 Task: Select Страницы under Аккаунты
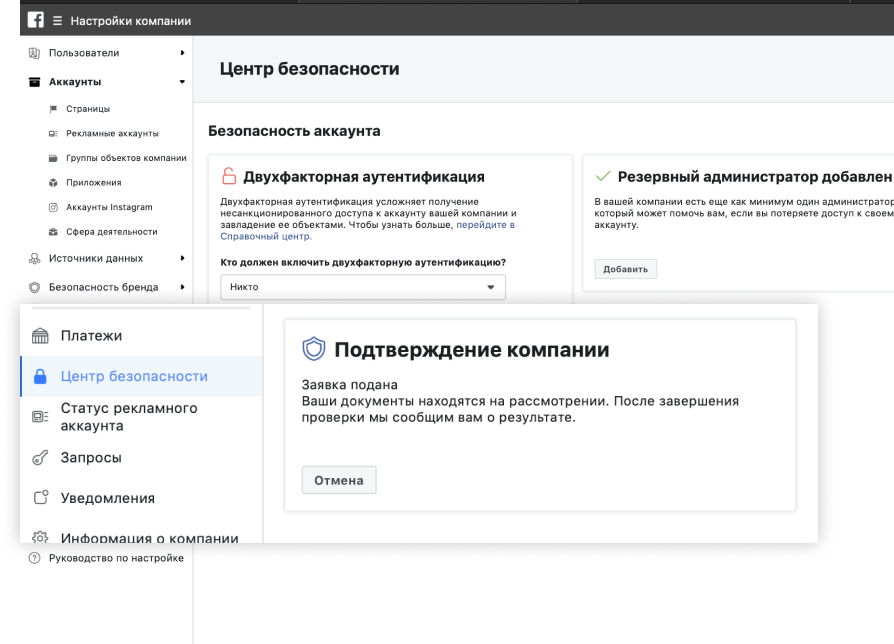point(88,108)
